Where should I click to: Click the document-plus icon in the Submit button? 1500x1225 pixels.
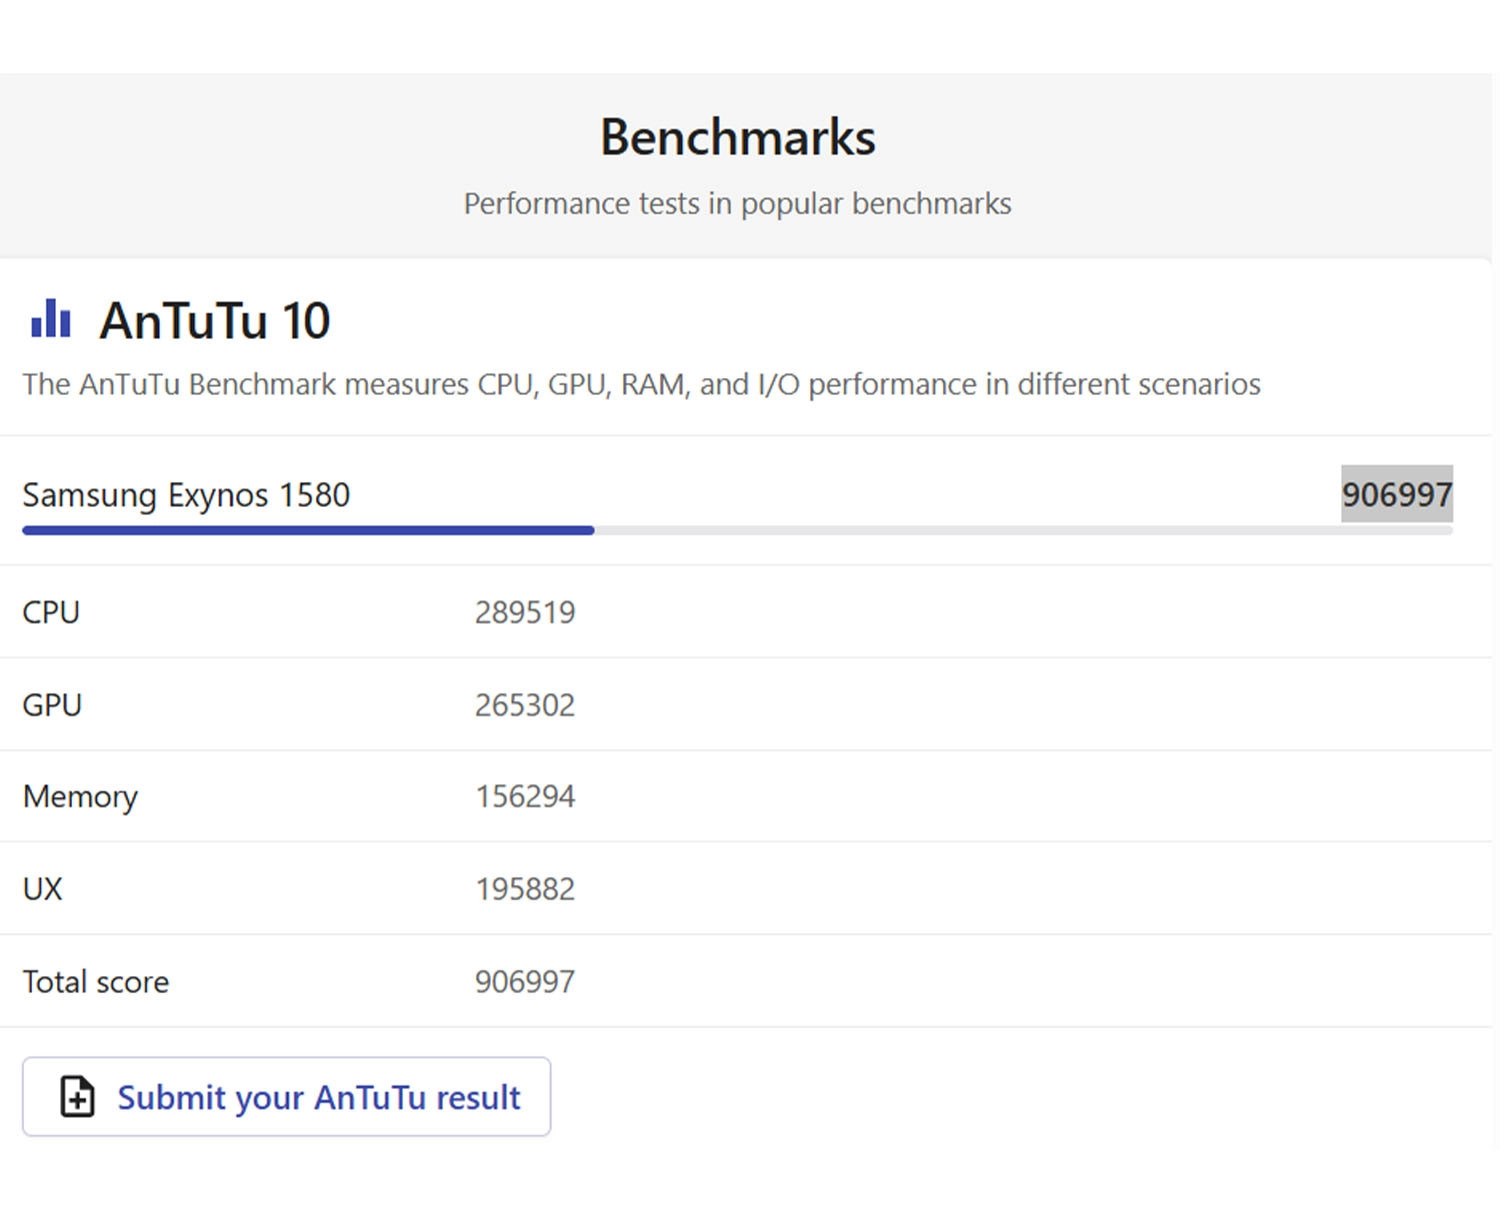(77, 1096)
